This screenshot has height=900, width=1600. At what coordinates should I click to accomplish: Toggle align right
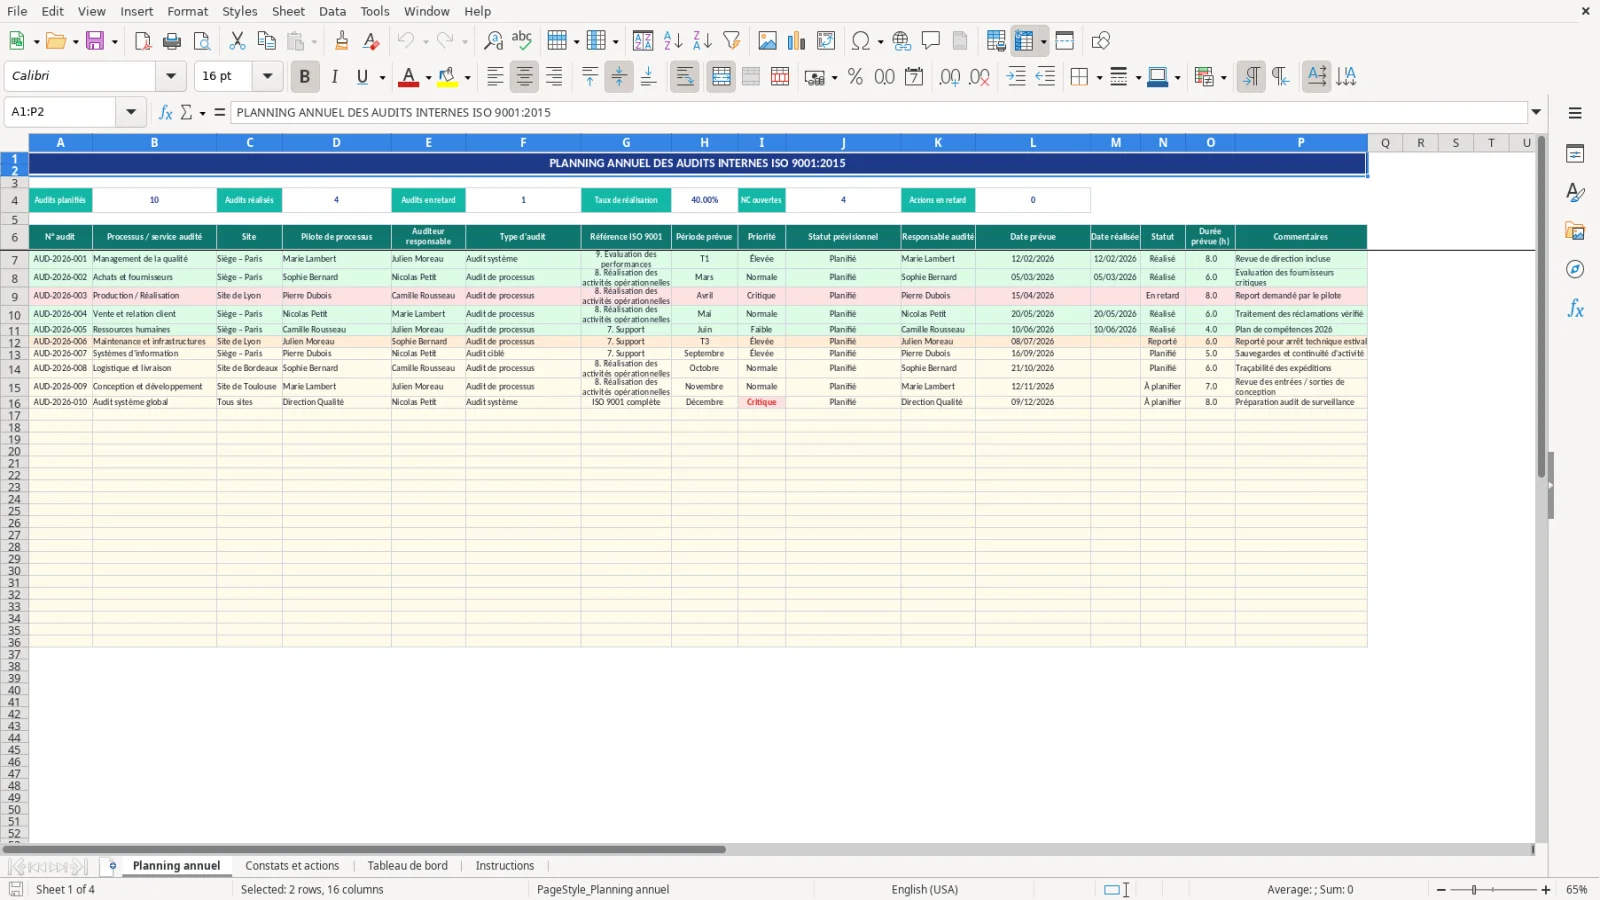click(554, 77)
